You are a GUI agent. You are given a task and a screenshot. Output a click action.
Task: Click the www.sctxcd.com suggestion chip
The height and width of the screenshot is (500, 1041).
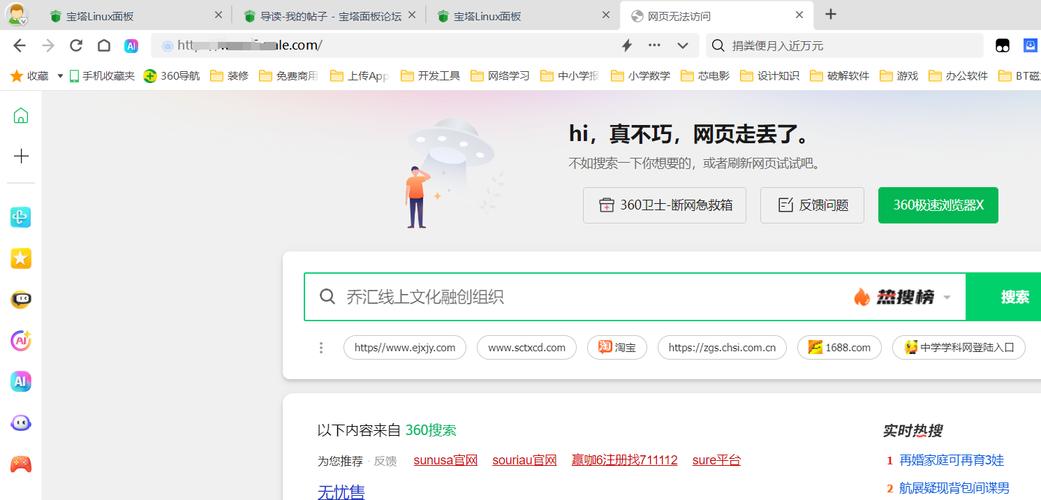click(x=526, y=347)
